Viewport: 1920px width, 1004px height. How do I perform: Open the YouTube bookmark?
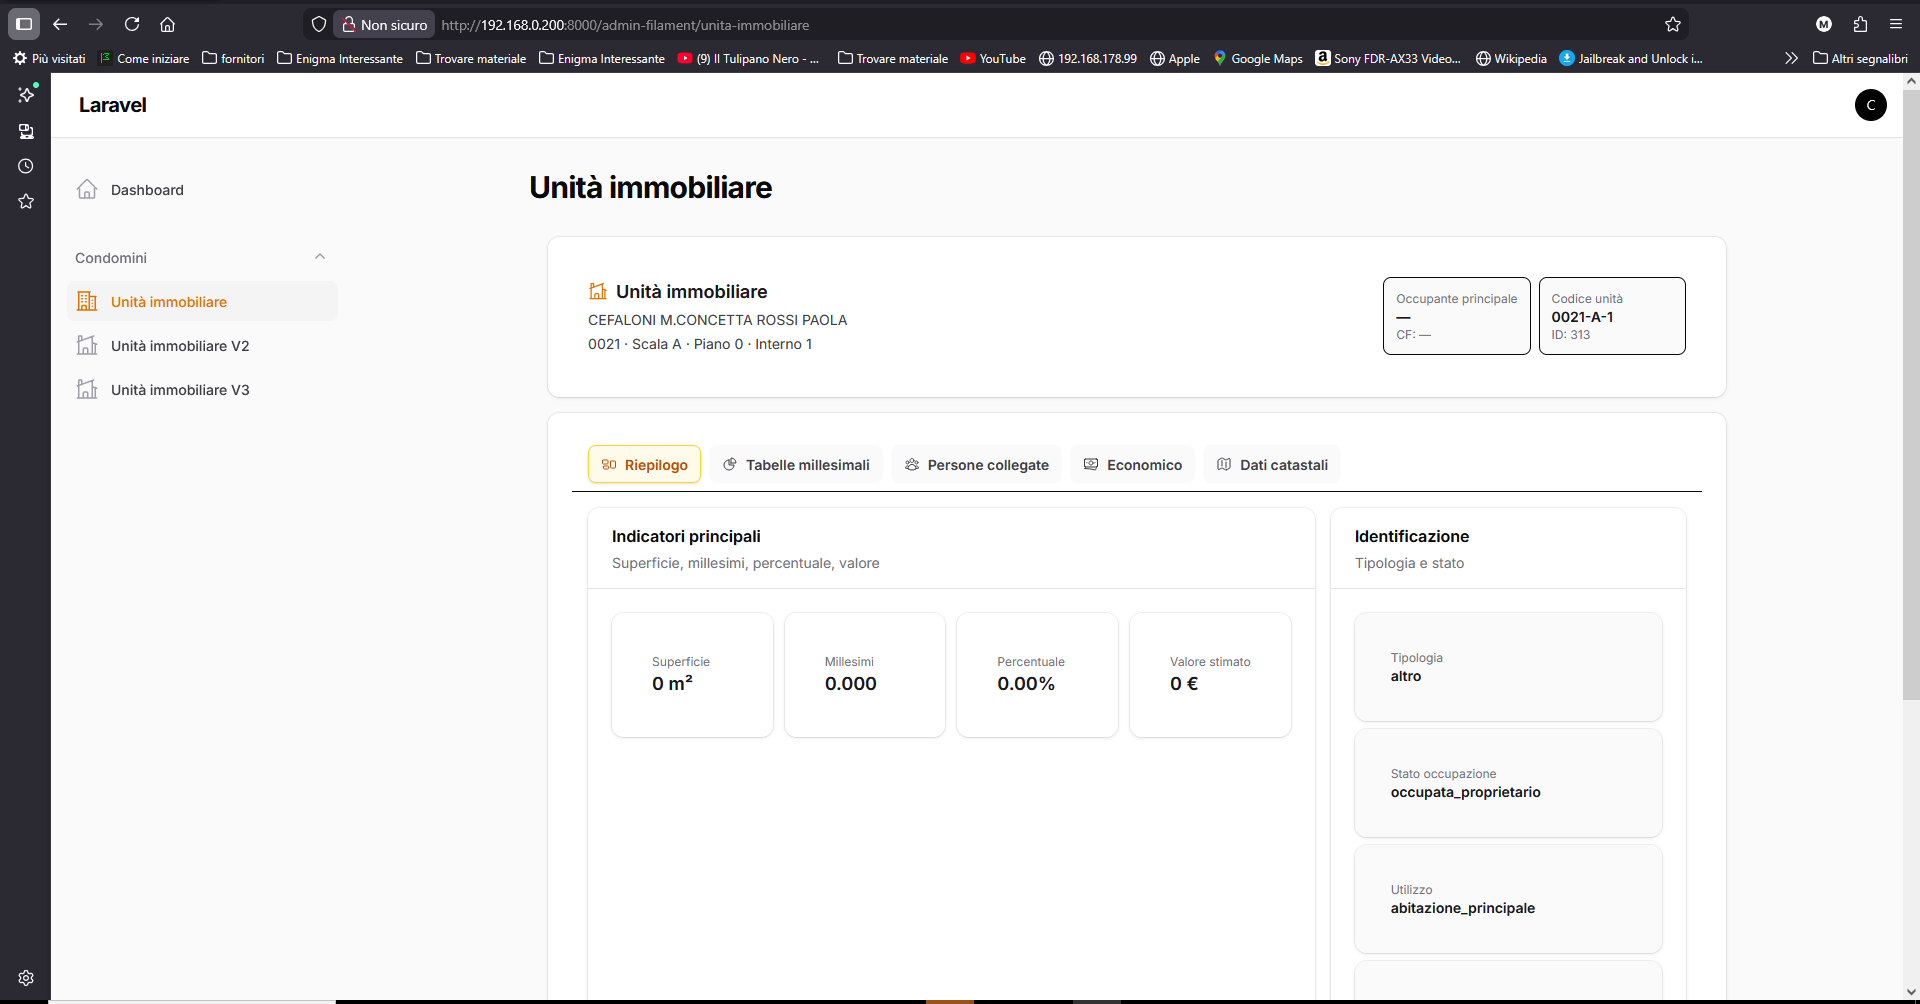tap(992, 58)
